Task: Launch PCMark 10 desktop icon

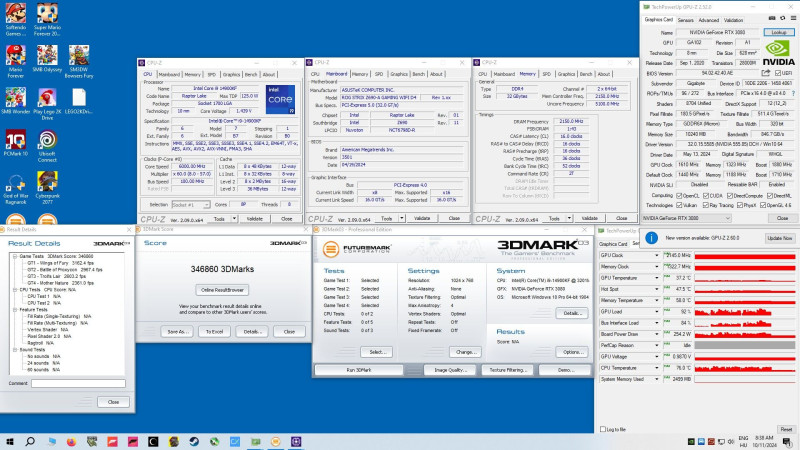Action: pos(15,142)
